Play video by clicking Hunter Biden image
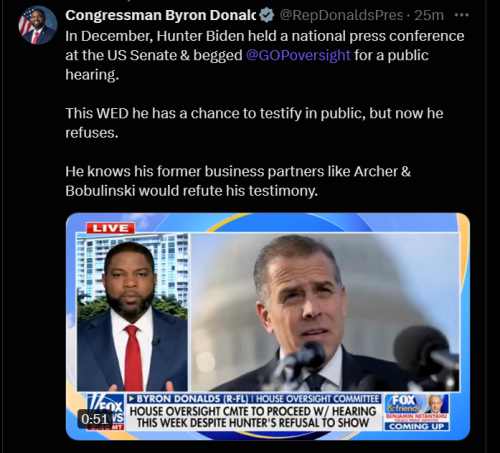 coord(325,312)
